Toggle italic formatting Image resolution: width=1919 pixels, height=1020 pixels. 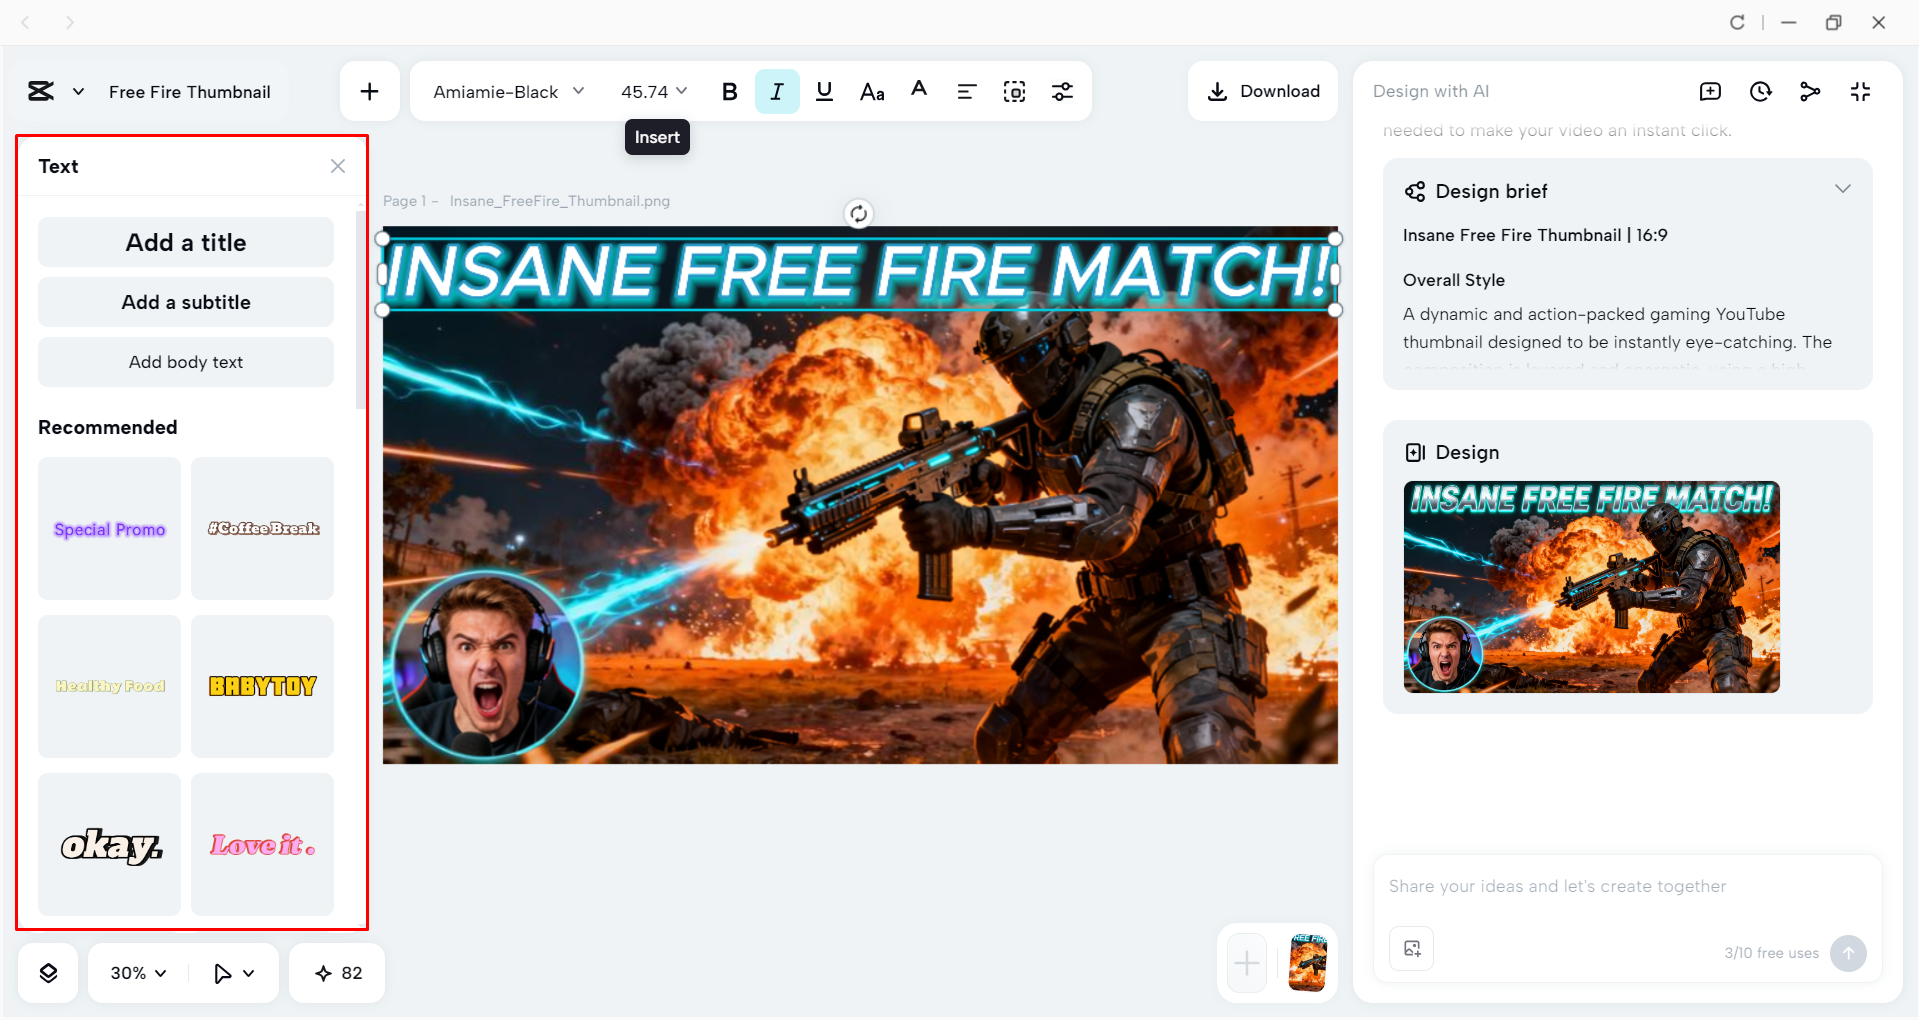777,91
